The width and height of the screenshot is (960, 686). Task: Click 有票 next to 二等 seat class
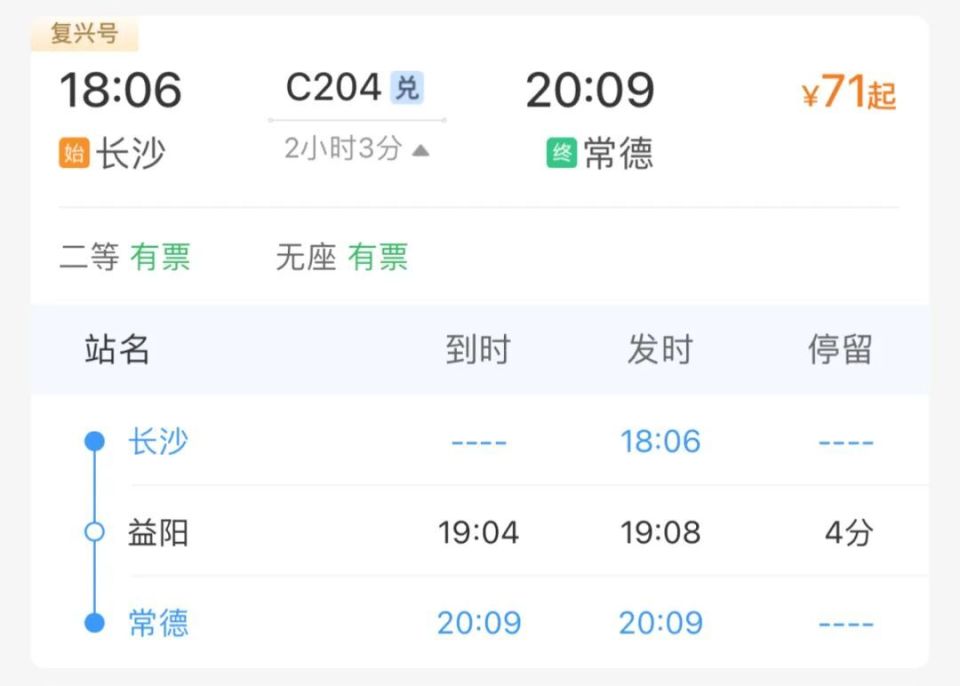pyautogui.click(x=161, y=257)
